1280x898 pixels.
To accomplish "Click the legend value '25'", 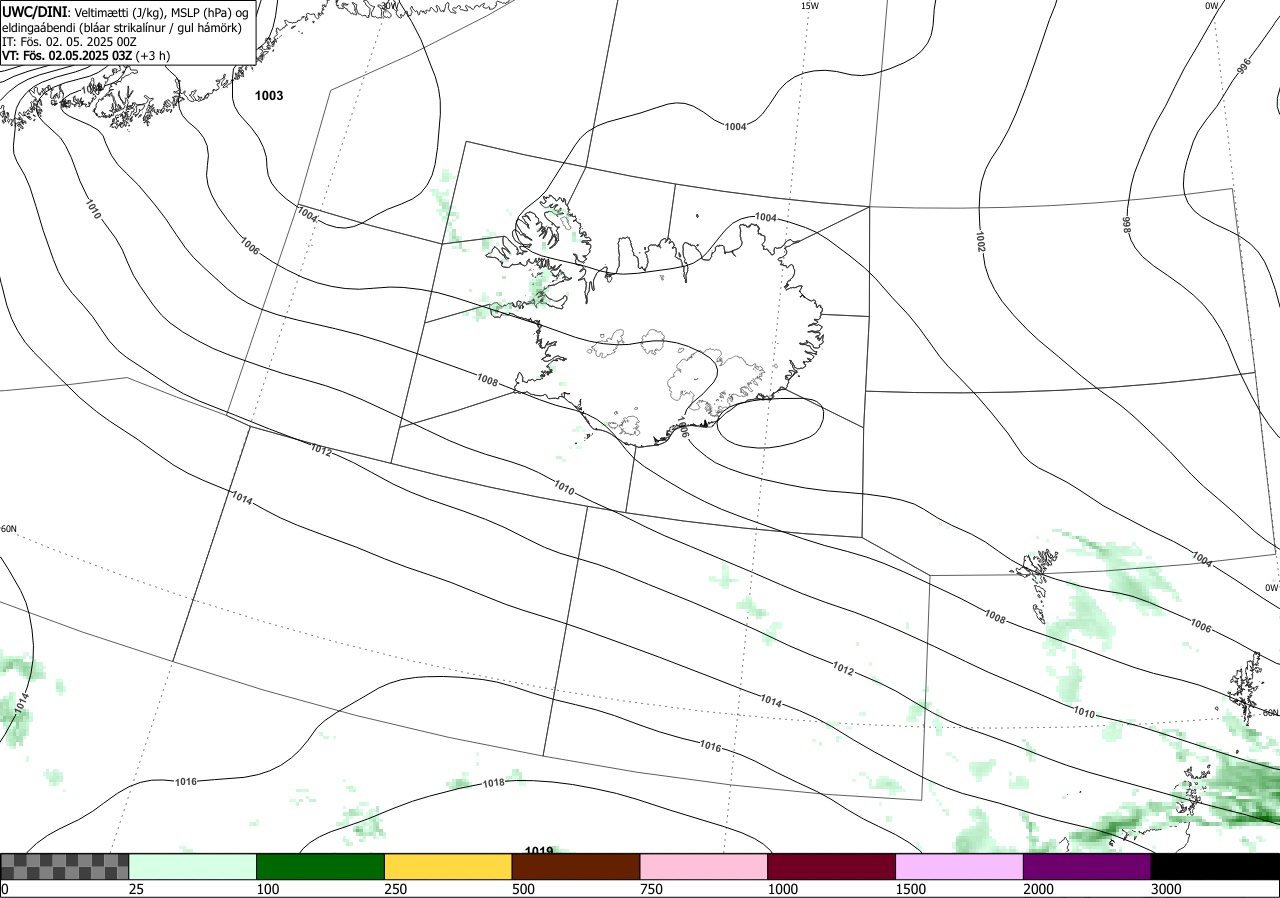I will pyautogui.click(x=136, y=889).
